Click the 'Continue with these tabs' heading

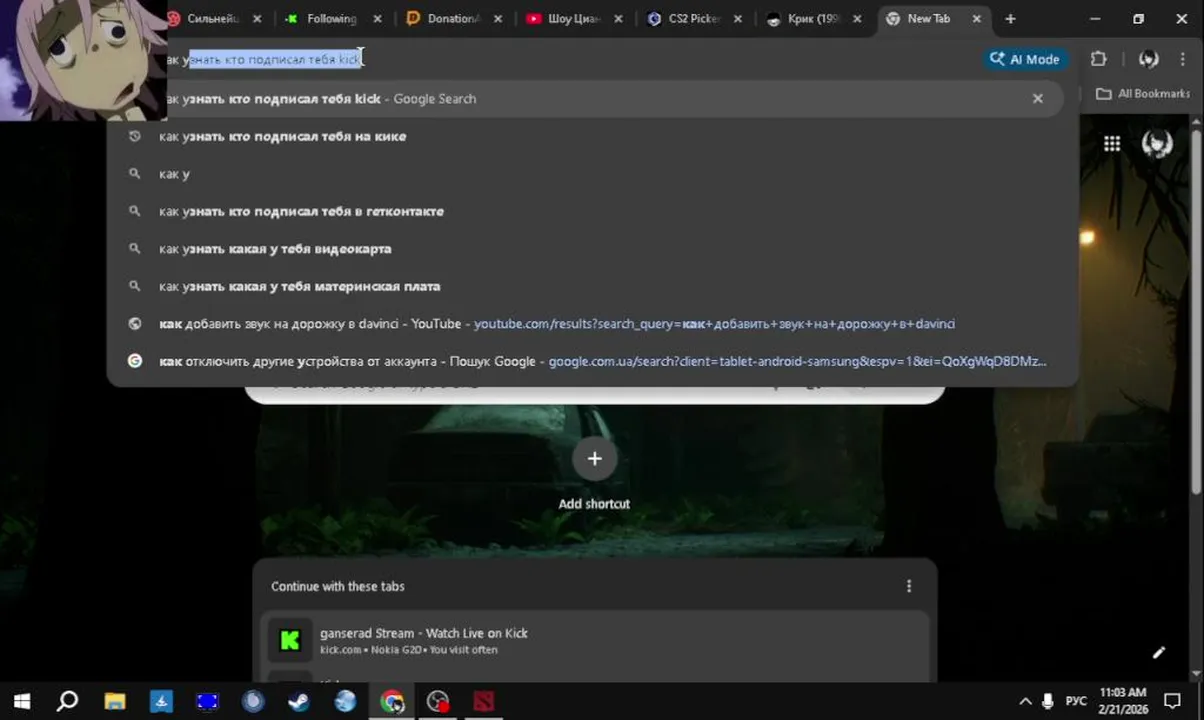338,586
